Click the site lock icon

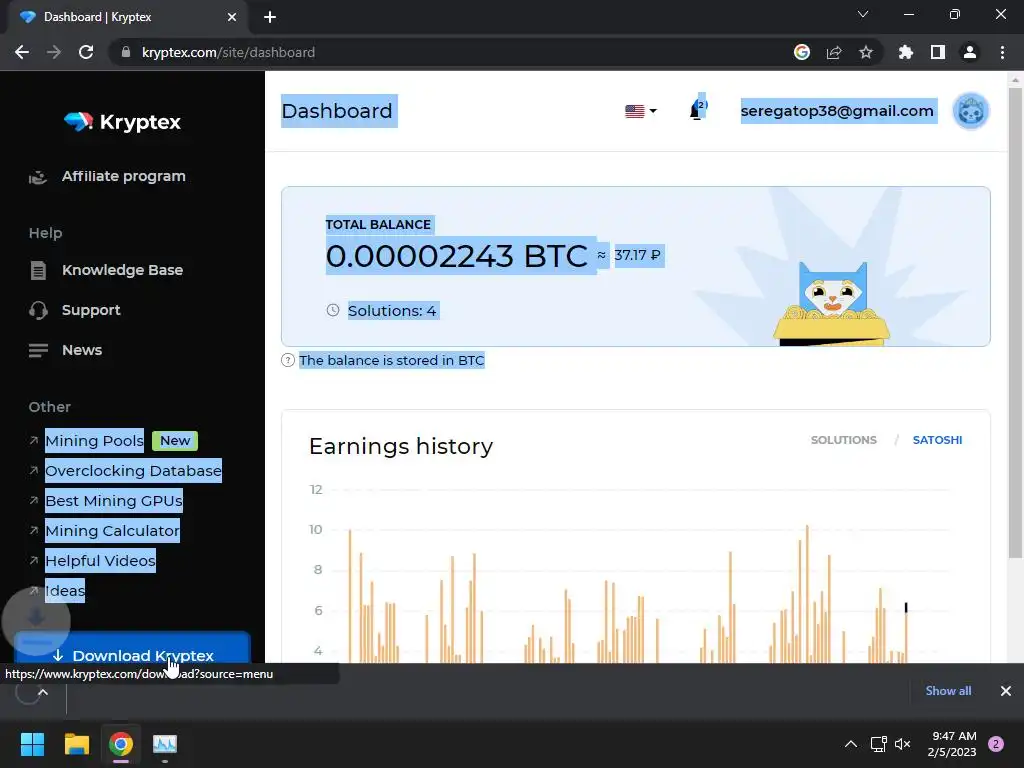pos(126,52)
